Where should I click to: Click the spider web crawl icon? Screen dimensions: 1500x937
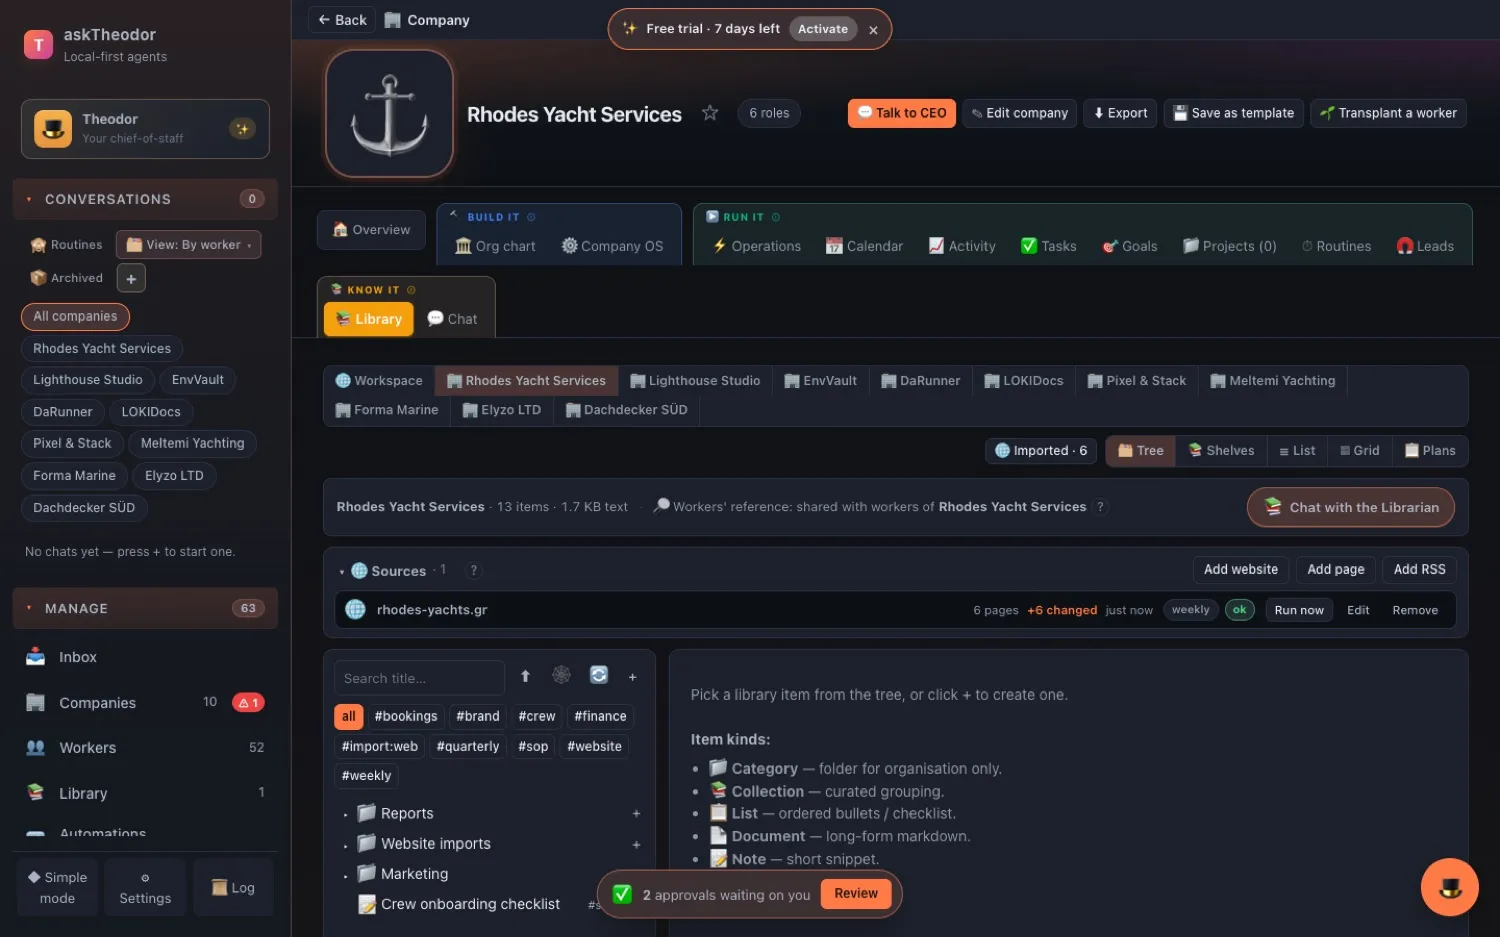pyautogui.click(x=562, y=676)
